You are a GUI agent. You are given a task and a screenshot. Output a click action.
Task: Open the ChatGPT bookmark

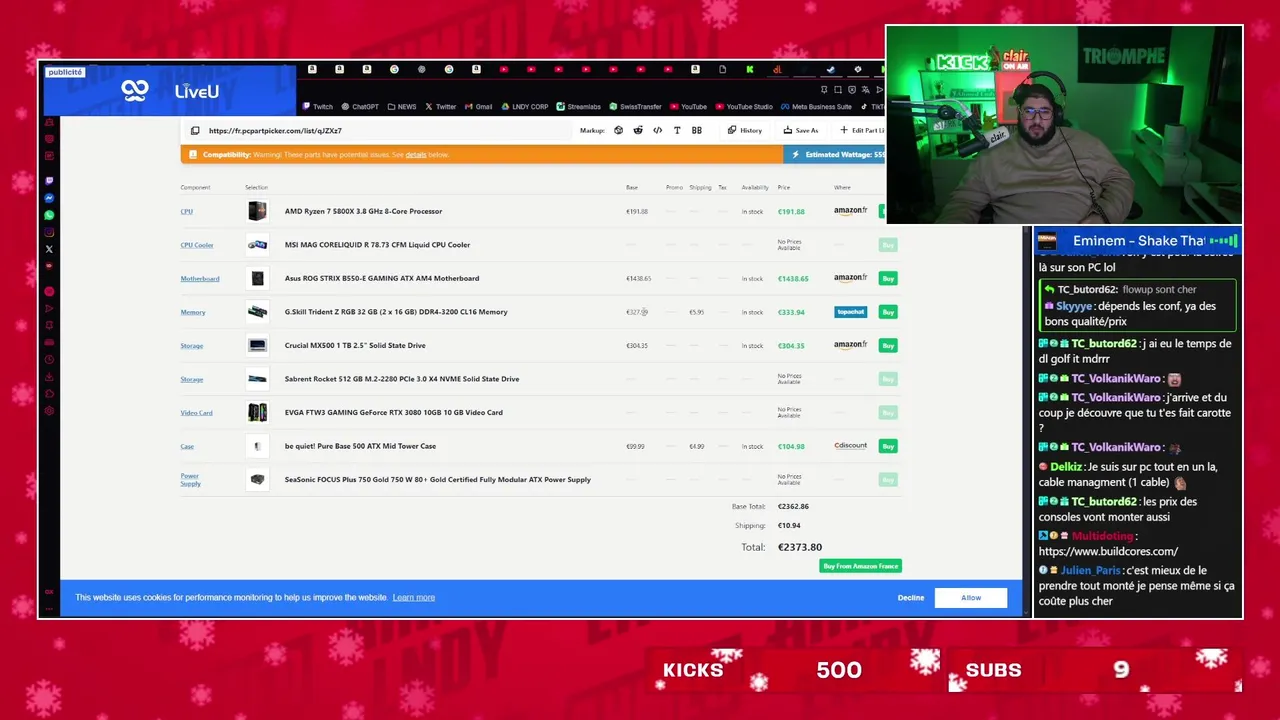coord(360,106)
